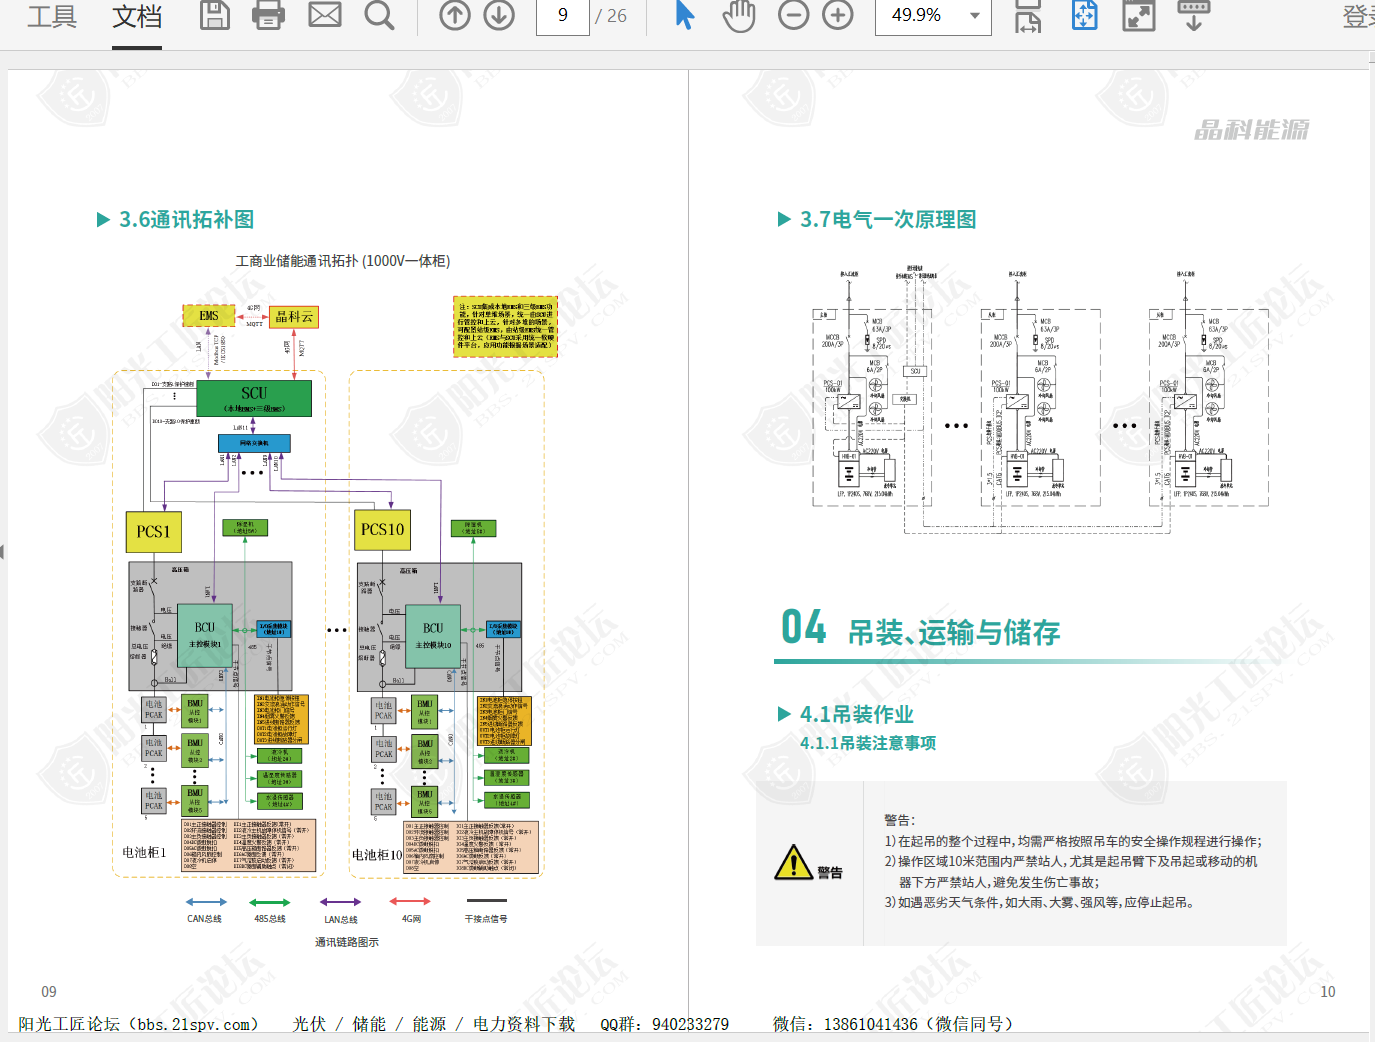
Task: Click the 晶科能源 logo on right page
Action: 1251,130
